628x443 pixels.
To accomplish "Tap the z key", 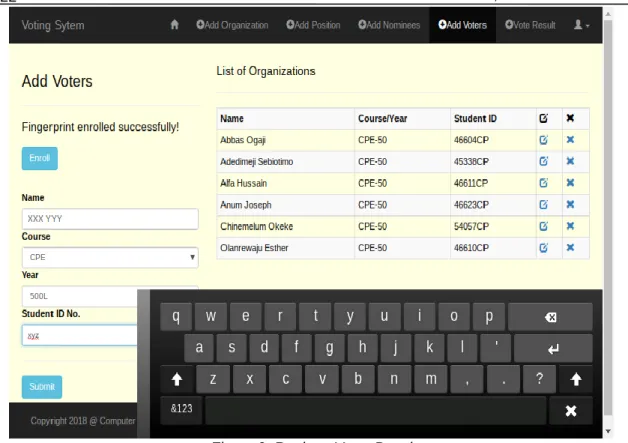I will click(x=213, y=379).
